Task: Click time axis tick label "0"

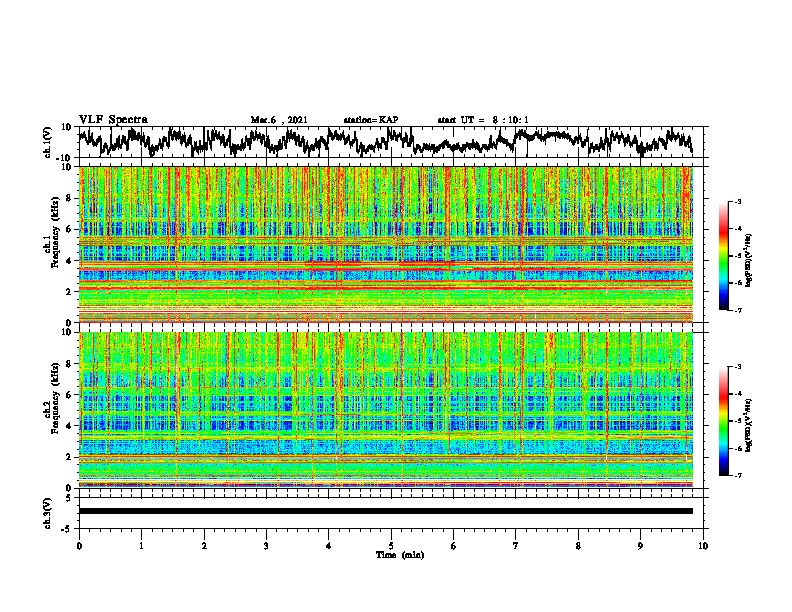Action: point(79,546)
